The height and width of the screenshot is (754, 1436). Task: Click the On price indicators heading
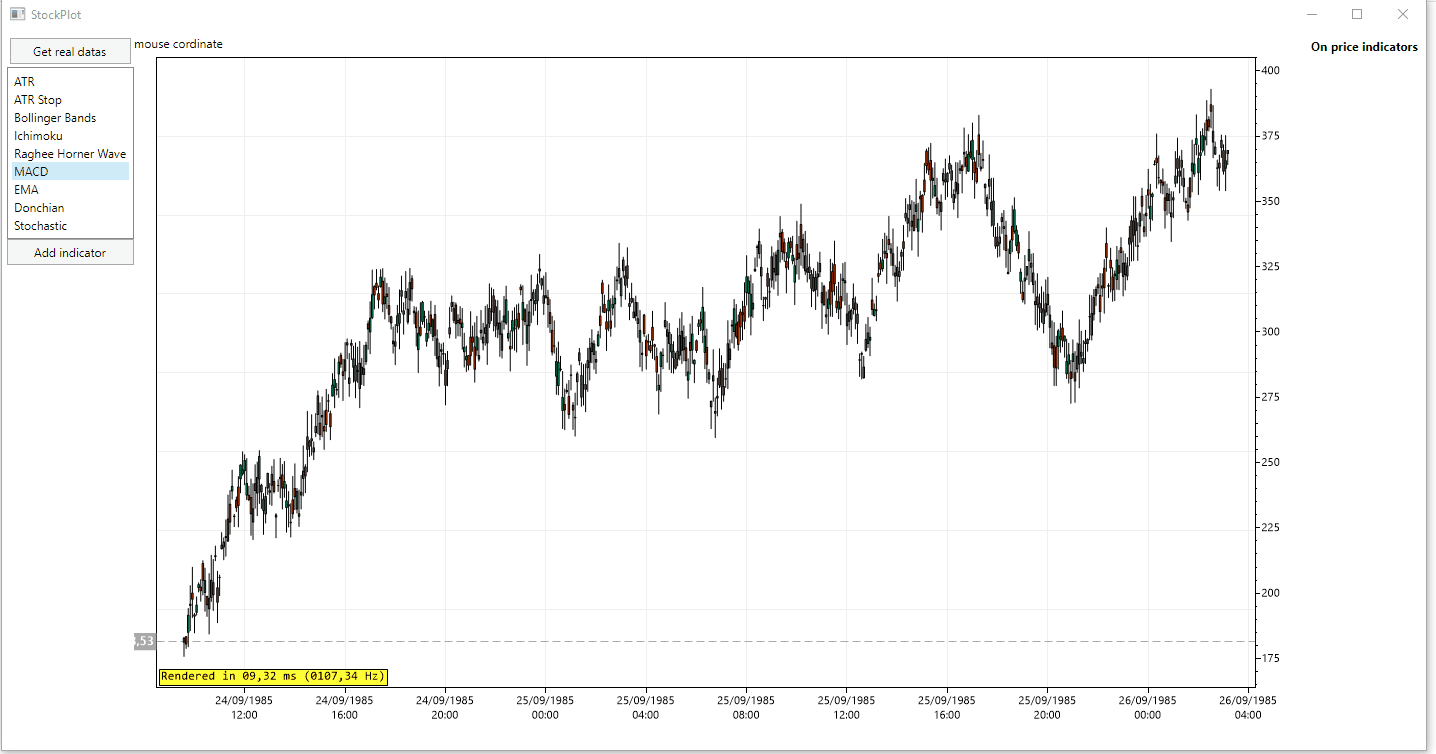click(1364, 47)
